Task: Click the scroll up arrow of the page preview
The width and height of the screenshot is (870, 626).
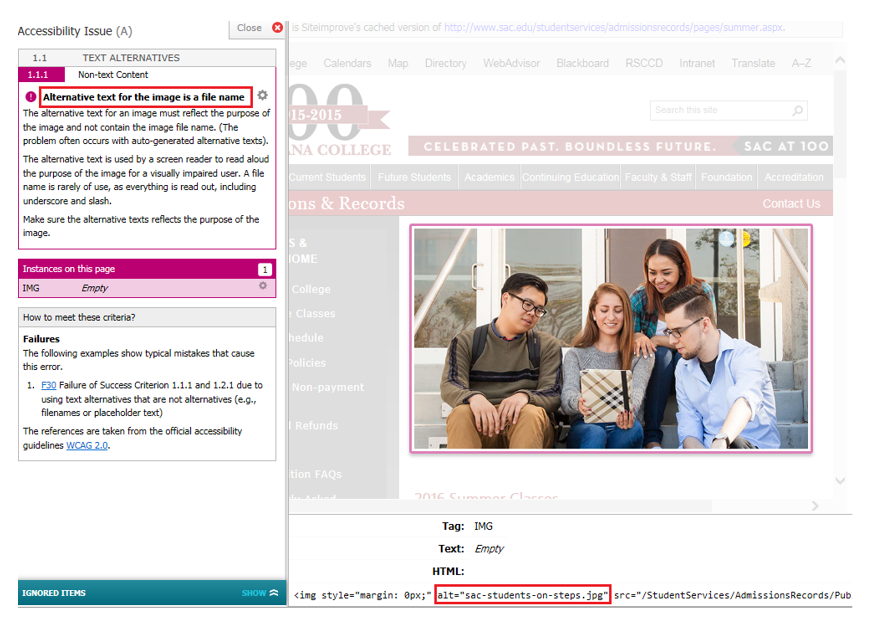Action: click(x=840, y=60)
